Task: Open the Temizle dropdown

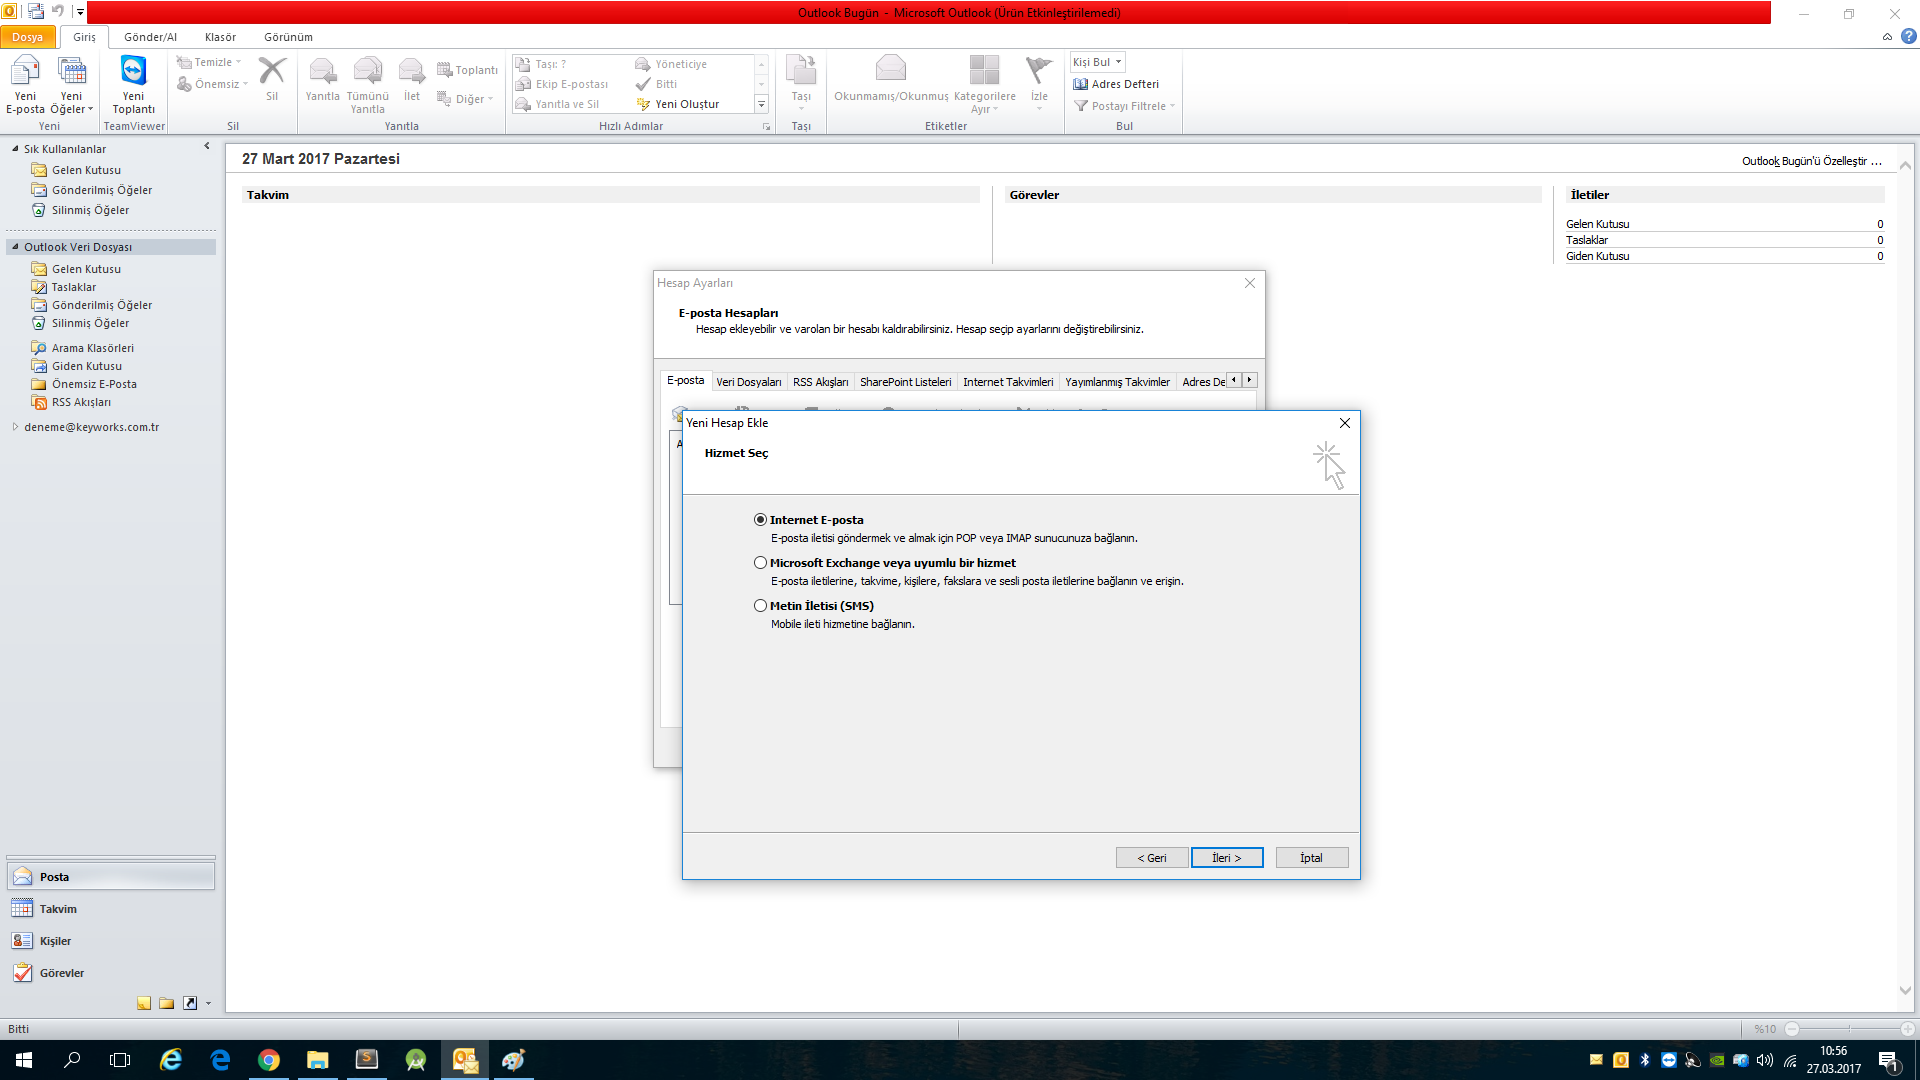Action: tap(209, 62)
